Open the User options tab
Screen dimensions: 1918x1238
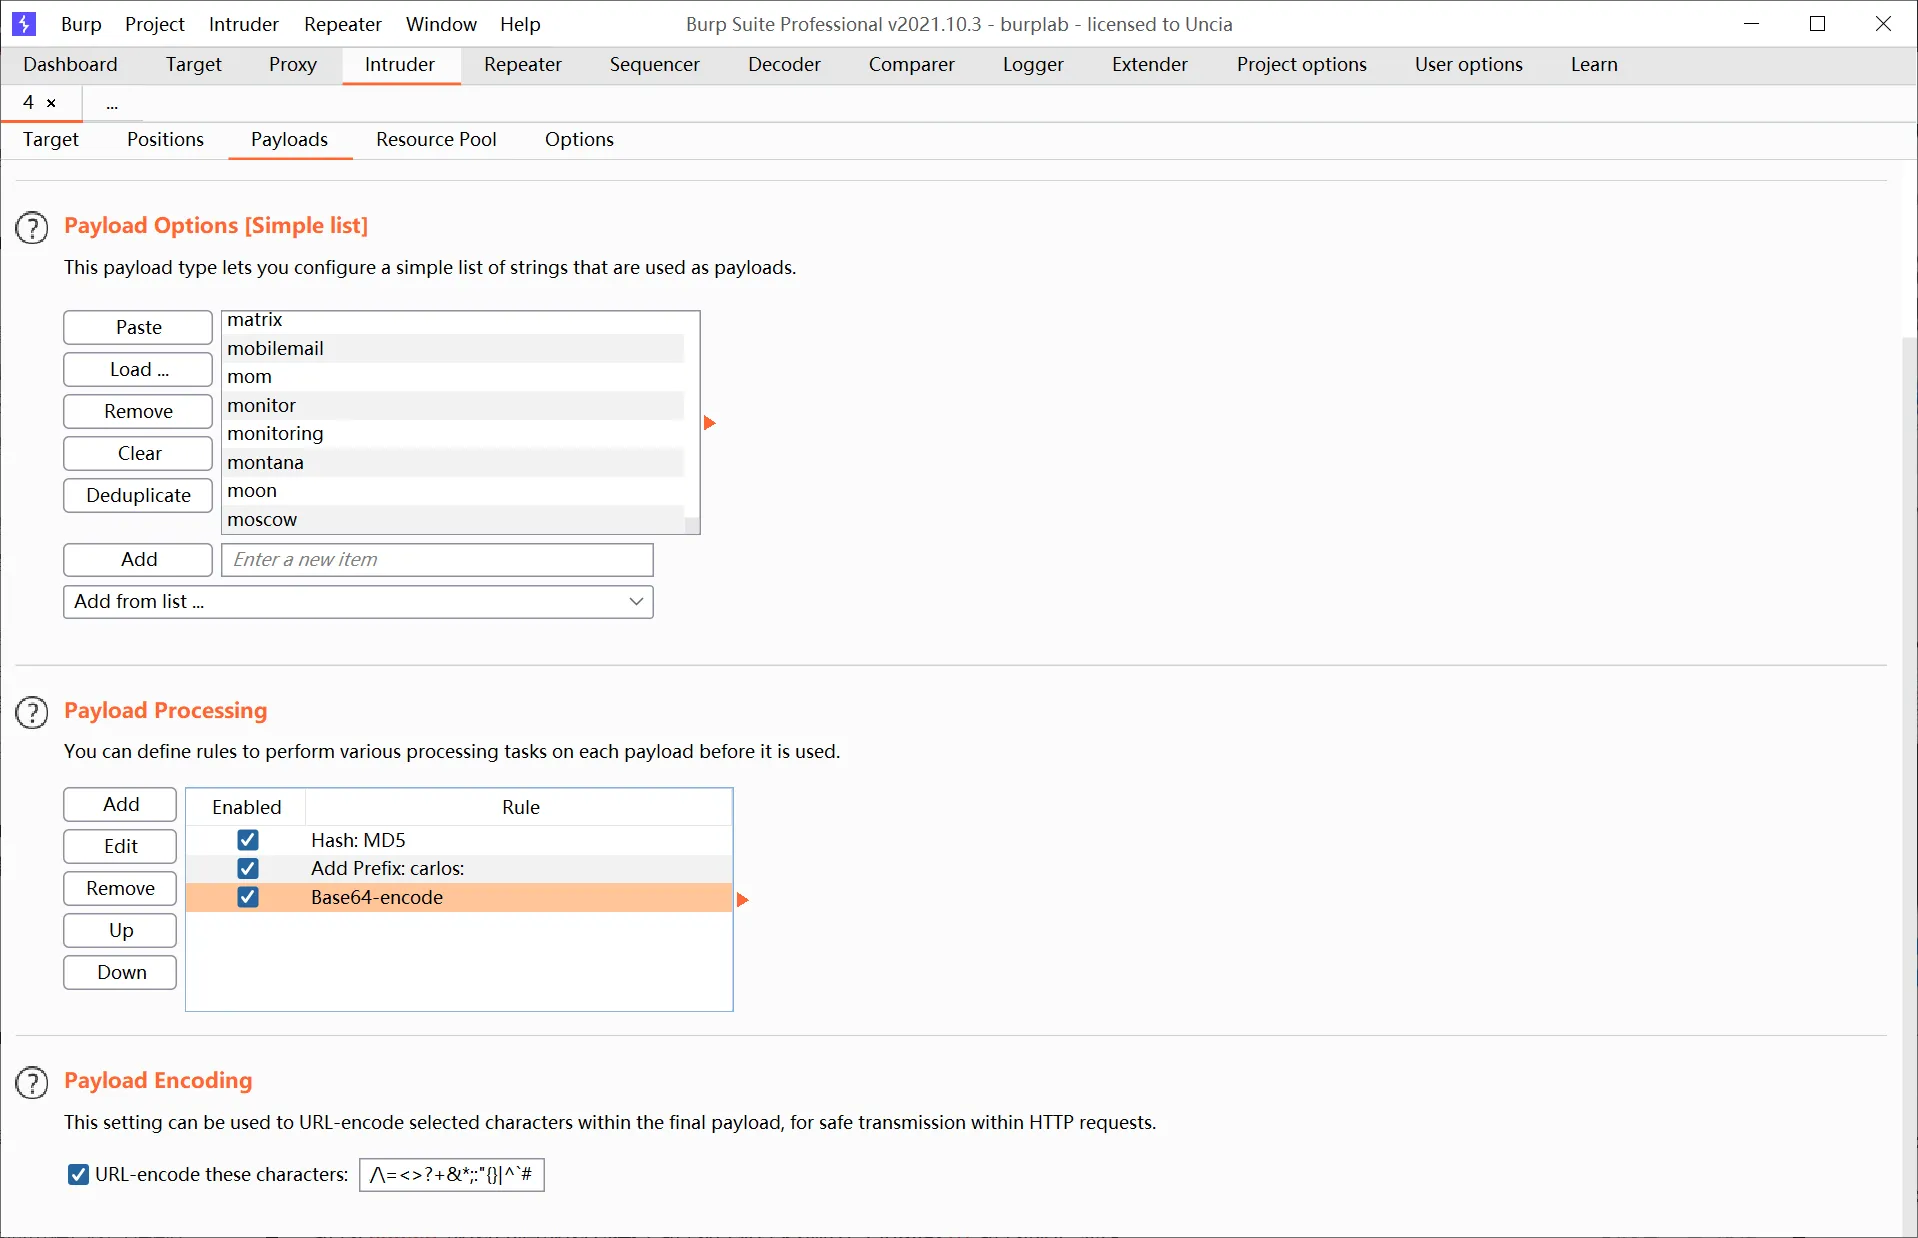click(x=1469, y=64)
